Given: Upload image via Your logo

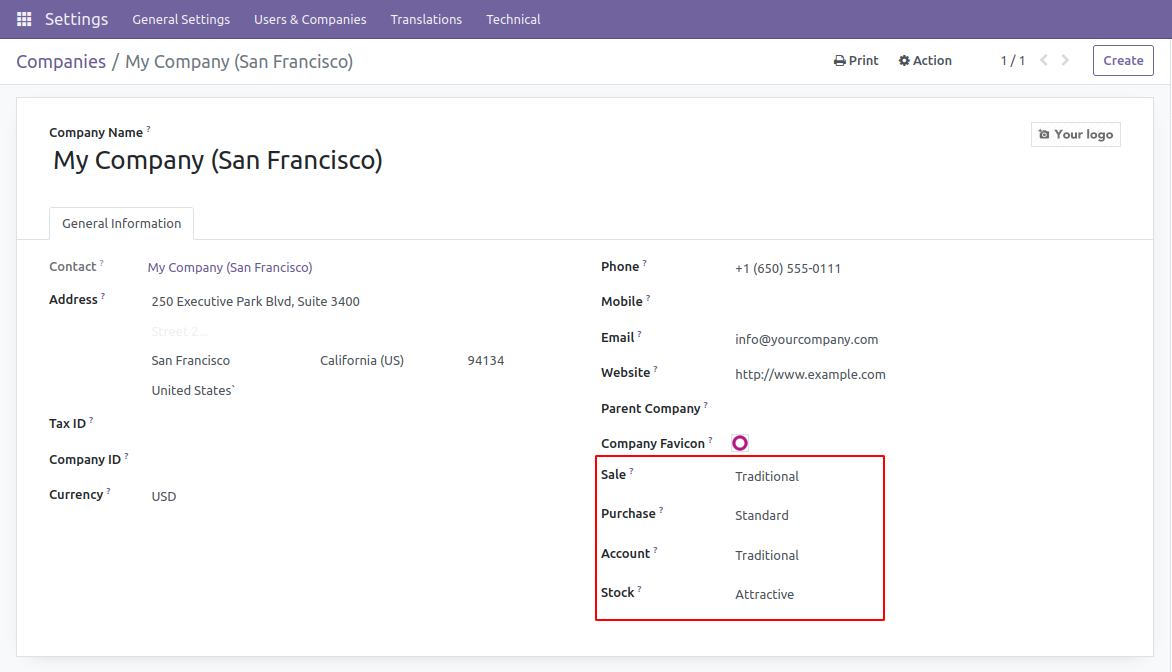Looking at the screenshot, I should pos(1075,134).
